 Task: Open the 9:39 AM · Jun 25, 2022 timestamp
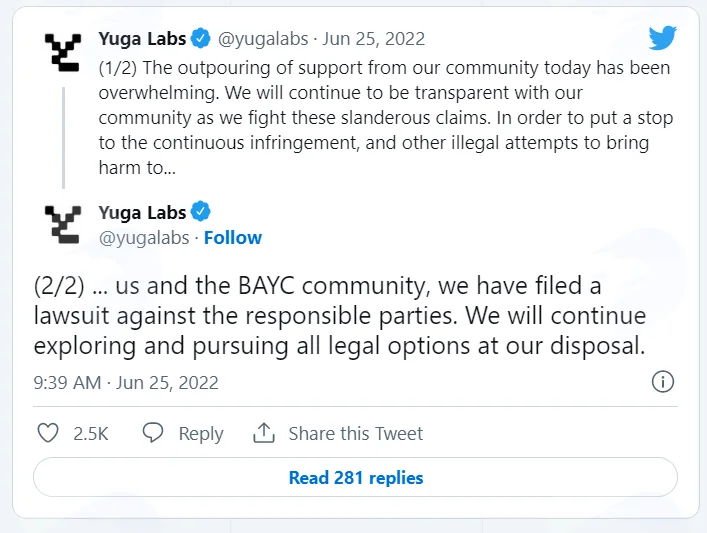126,383
